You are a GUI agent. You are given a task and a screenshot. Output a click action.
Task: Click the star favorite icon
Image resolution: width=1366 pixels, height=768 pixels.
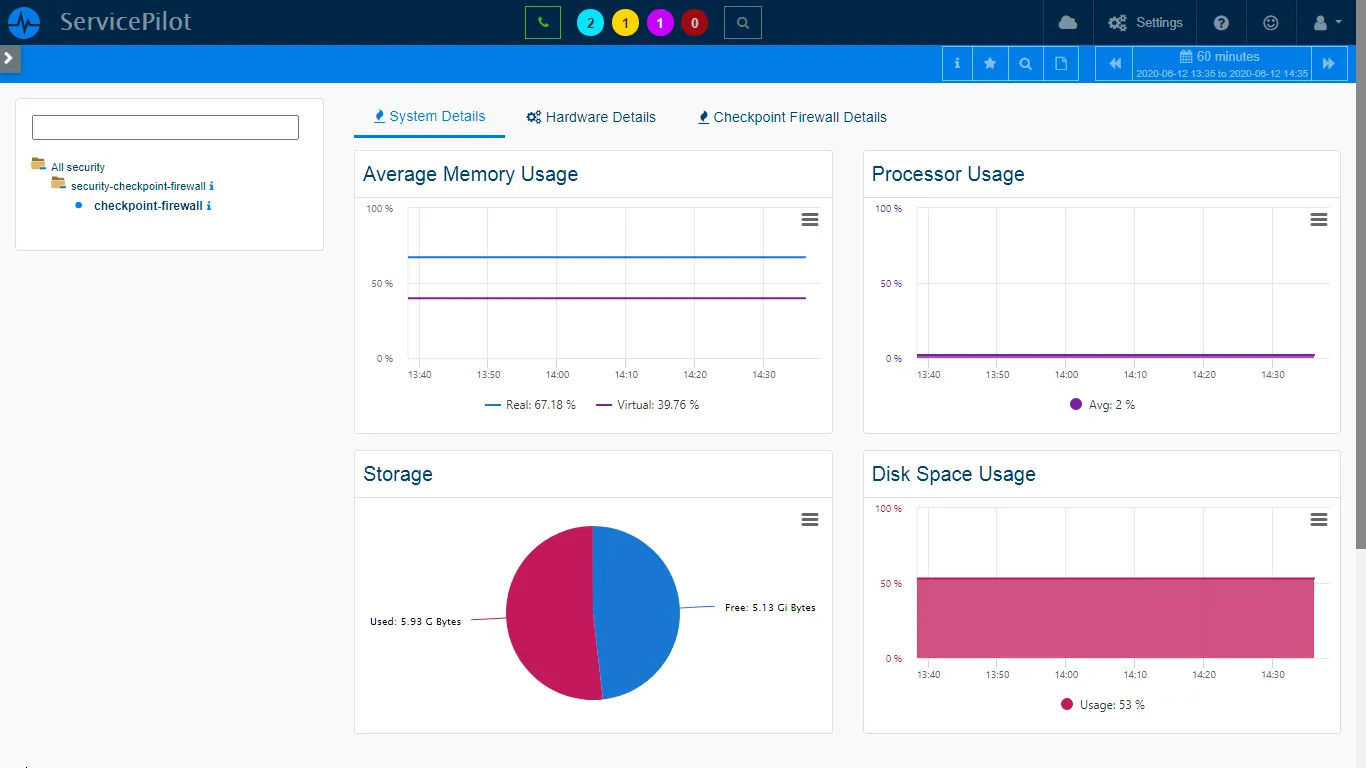(990, 63)
